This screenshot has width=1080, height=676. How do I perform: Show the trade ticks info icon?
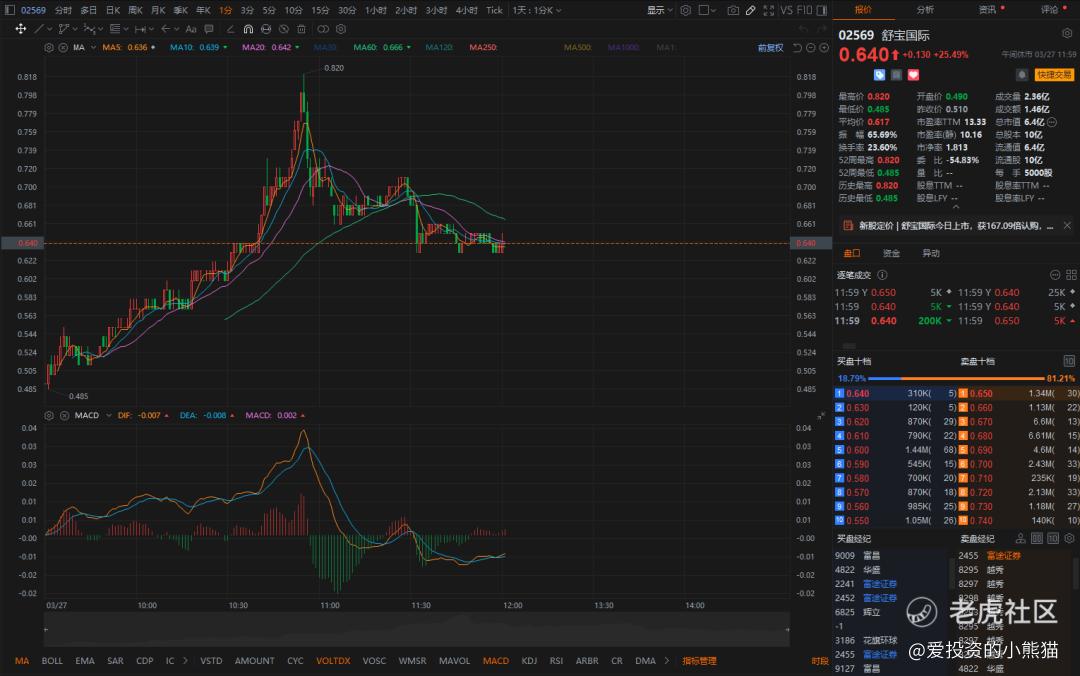882,275
